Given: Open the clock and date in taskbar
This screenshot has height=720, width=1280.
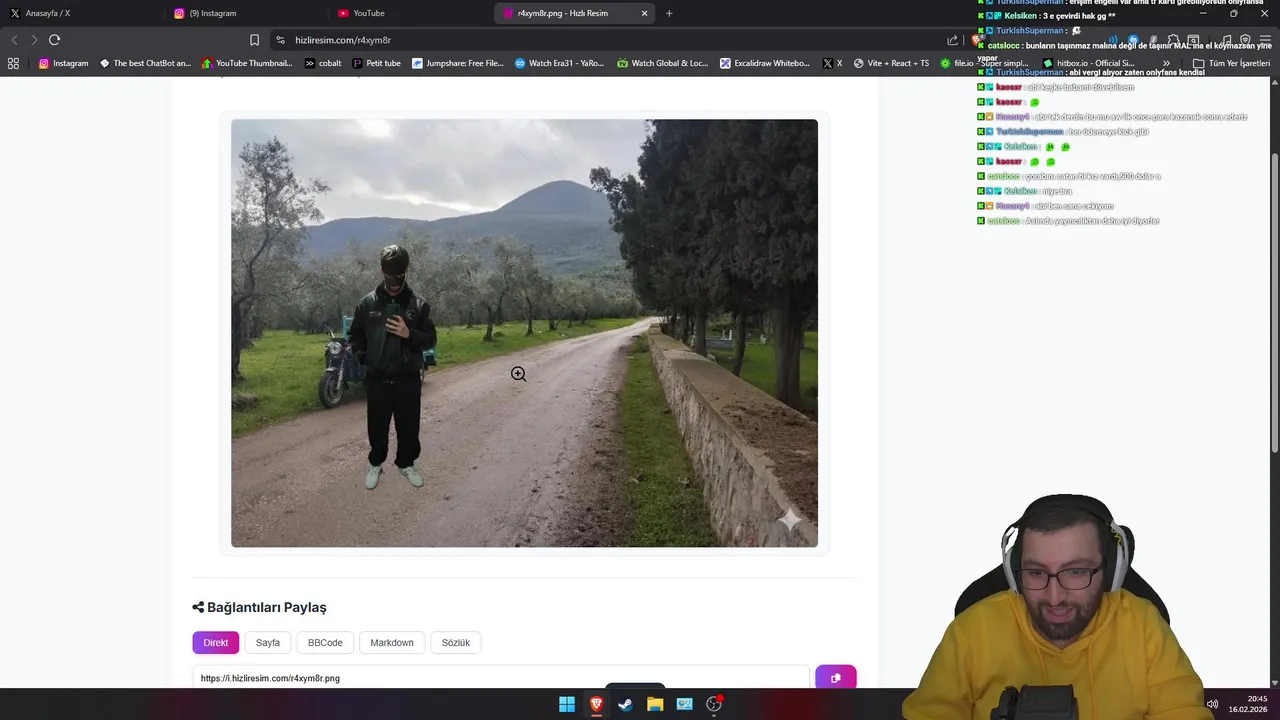Looking at the screenshot, I should [x=1250, y=704].
